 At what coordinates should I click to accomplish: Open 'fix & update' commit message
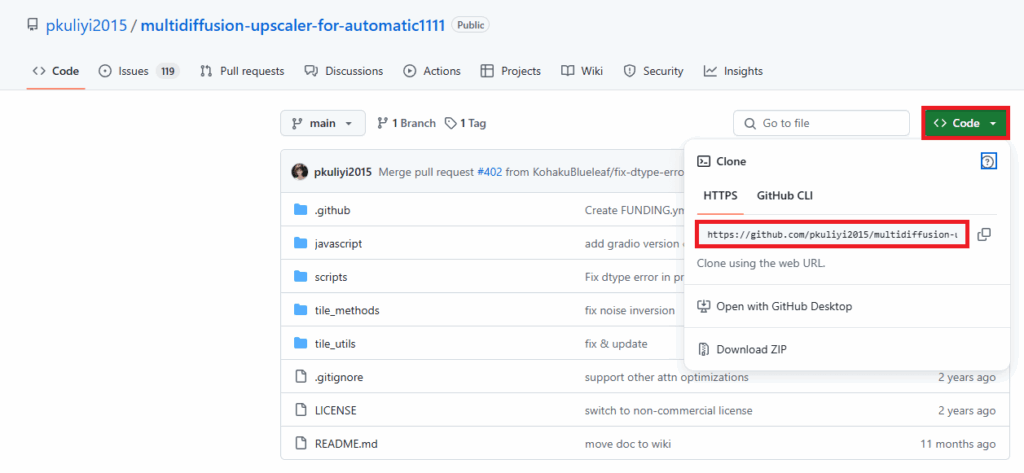[616, 344]
